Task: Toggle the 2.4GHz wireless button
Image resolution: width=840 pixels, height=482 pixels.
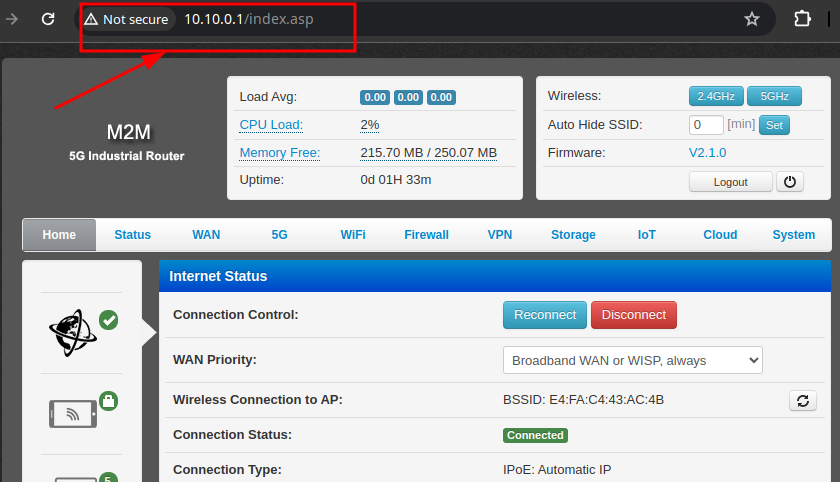Action: pyautogui.click(x=716, y=96)
